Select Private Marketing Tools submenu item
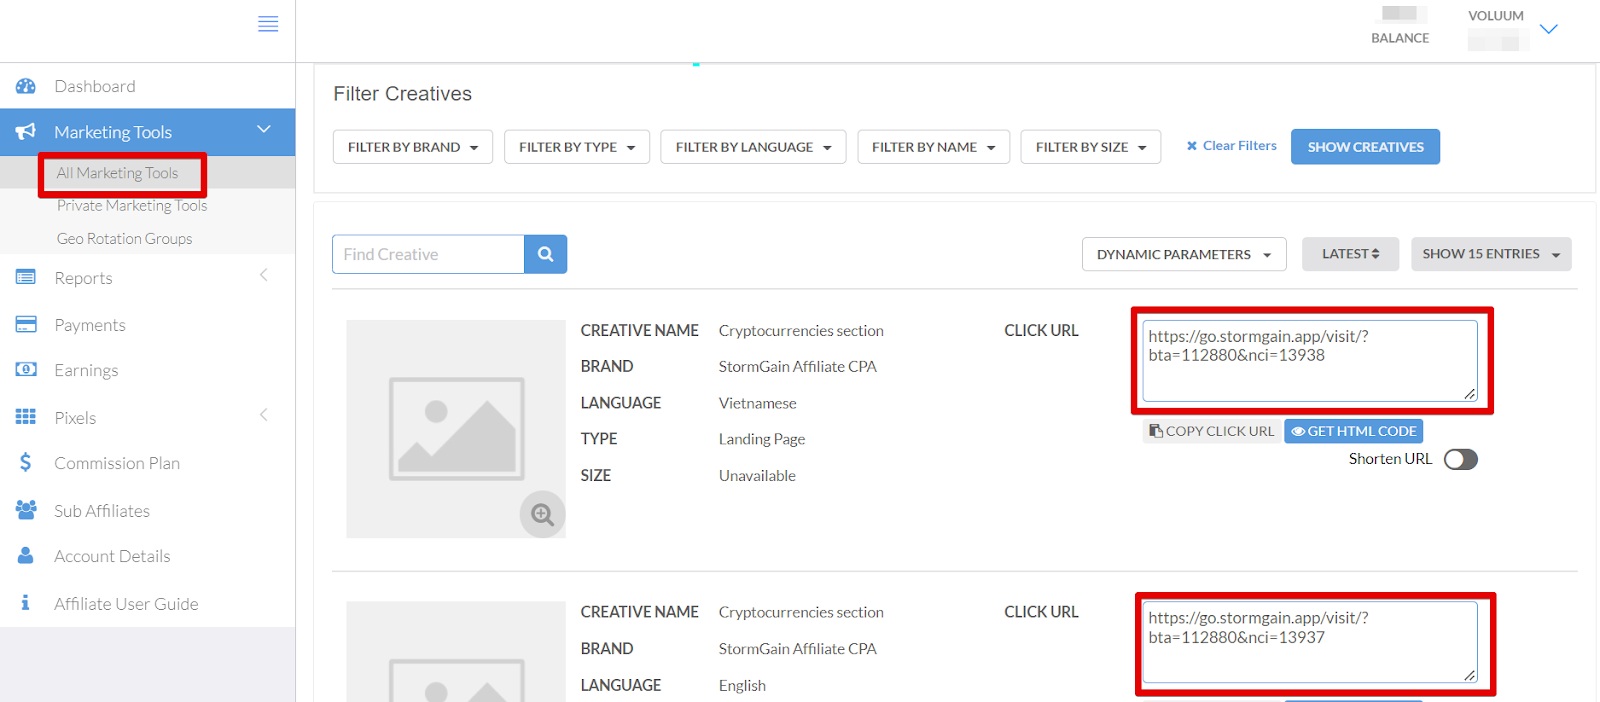The height and width of the screenshot is (702, 1600). tap(132, 206)
